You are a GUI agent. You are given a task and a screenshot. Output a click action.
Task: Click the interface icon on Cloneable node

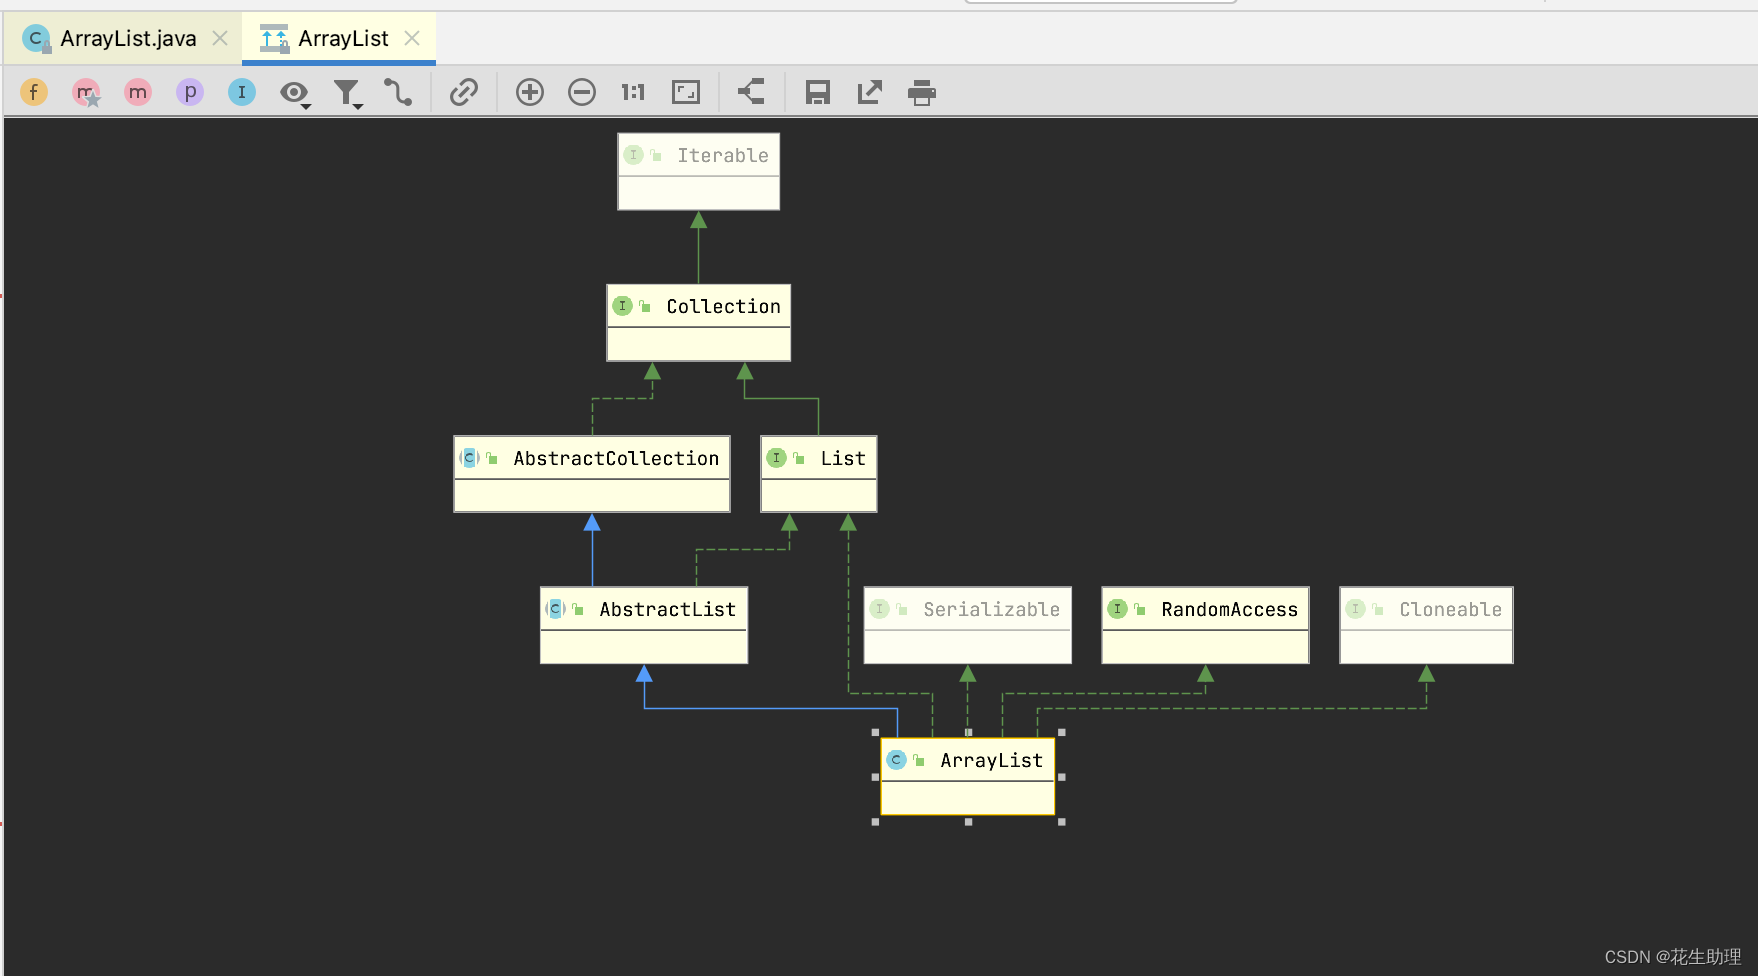click(1355, 609)
